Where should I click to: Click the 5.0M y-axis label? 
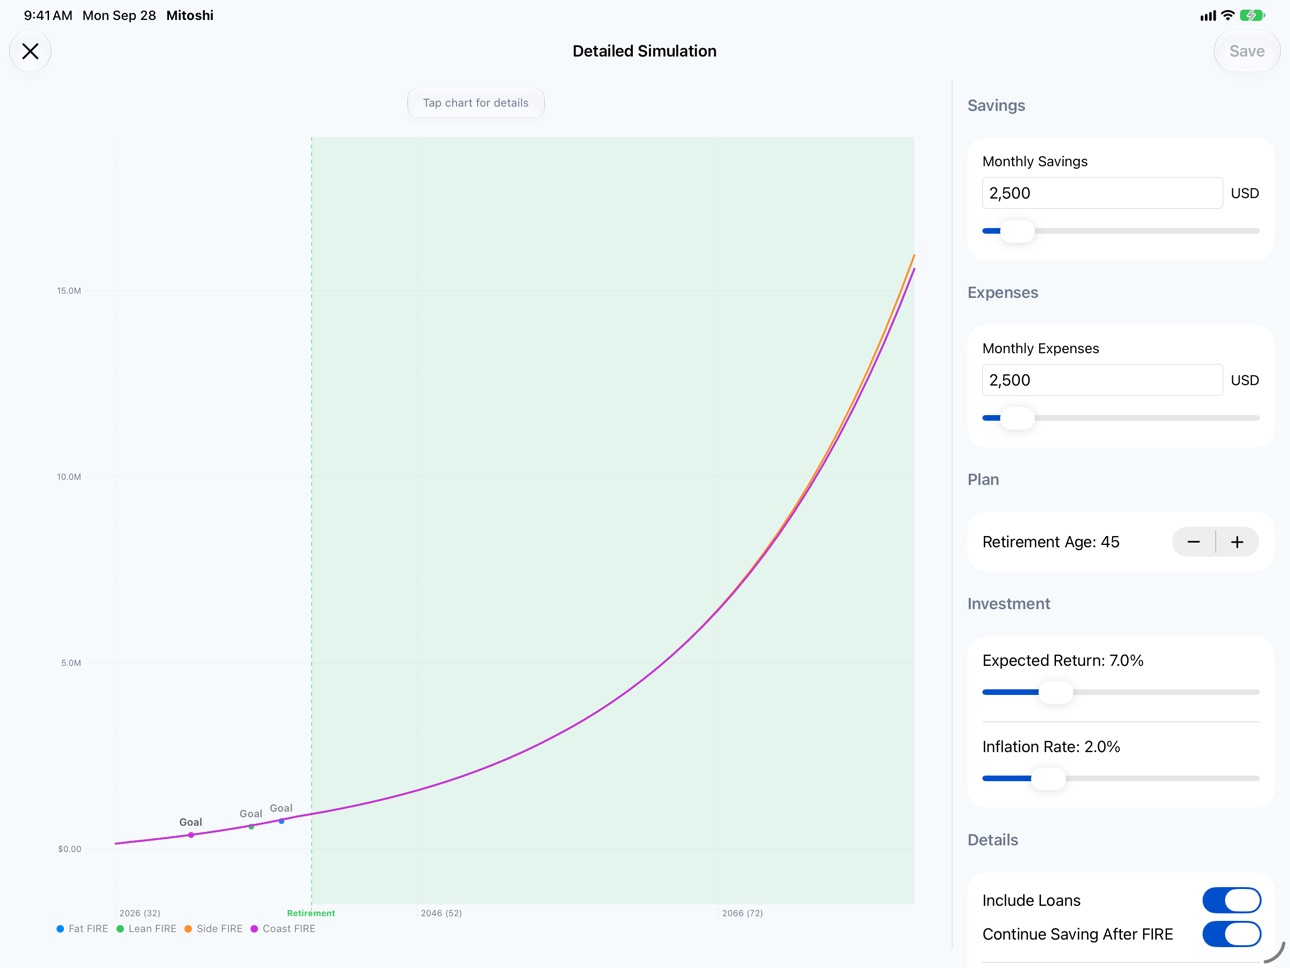click(71, 663)
